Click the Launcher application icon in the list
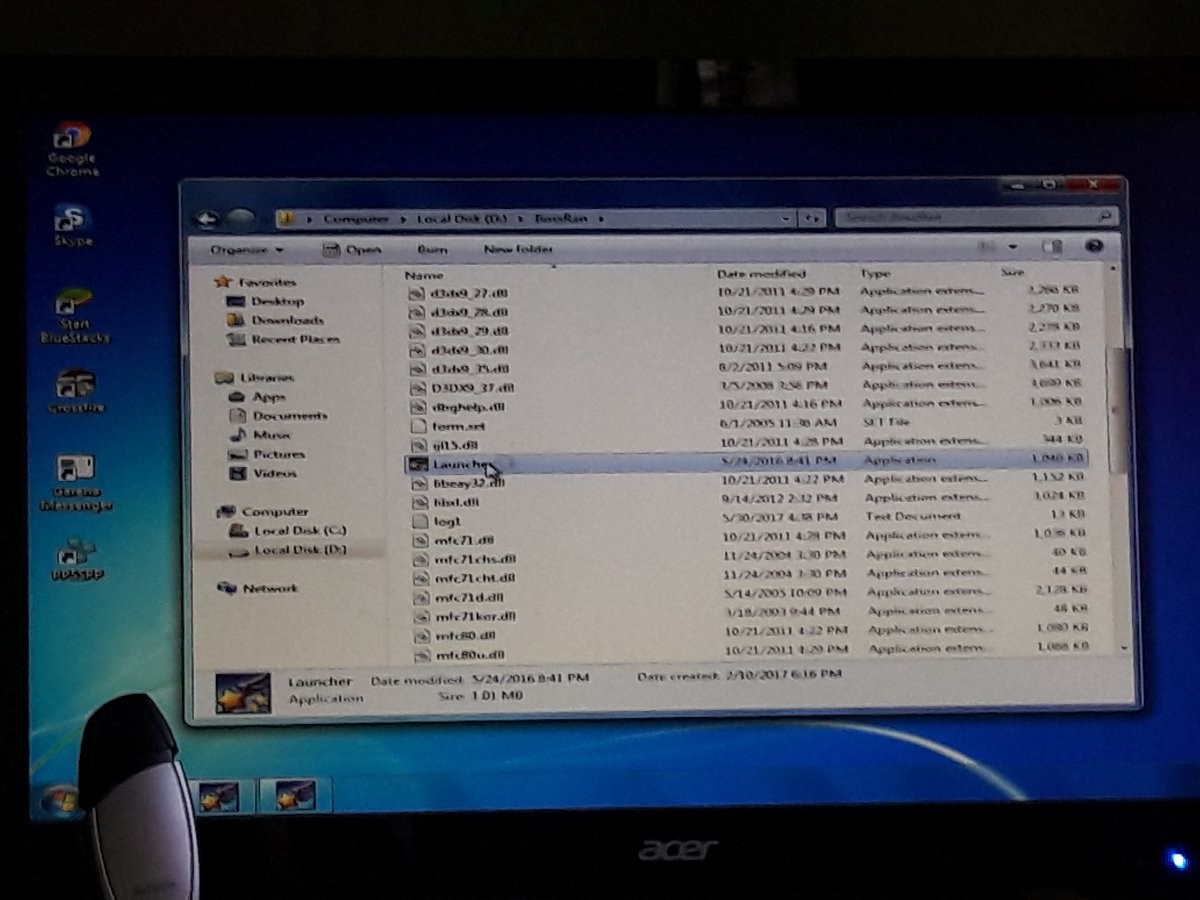The width and height of the screenshot is (1200, 900). [x=418, y=464]
